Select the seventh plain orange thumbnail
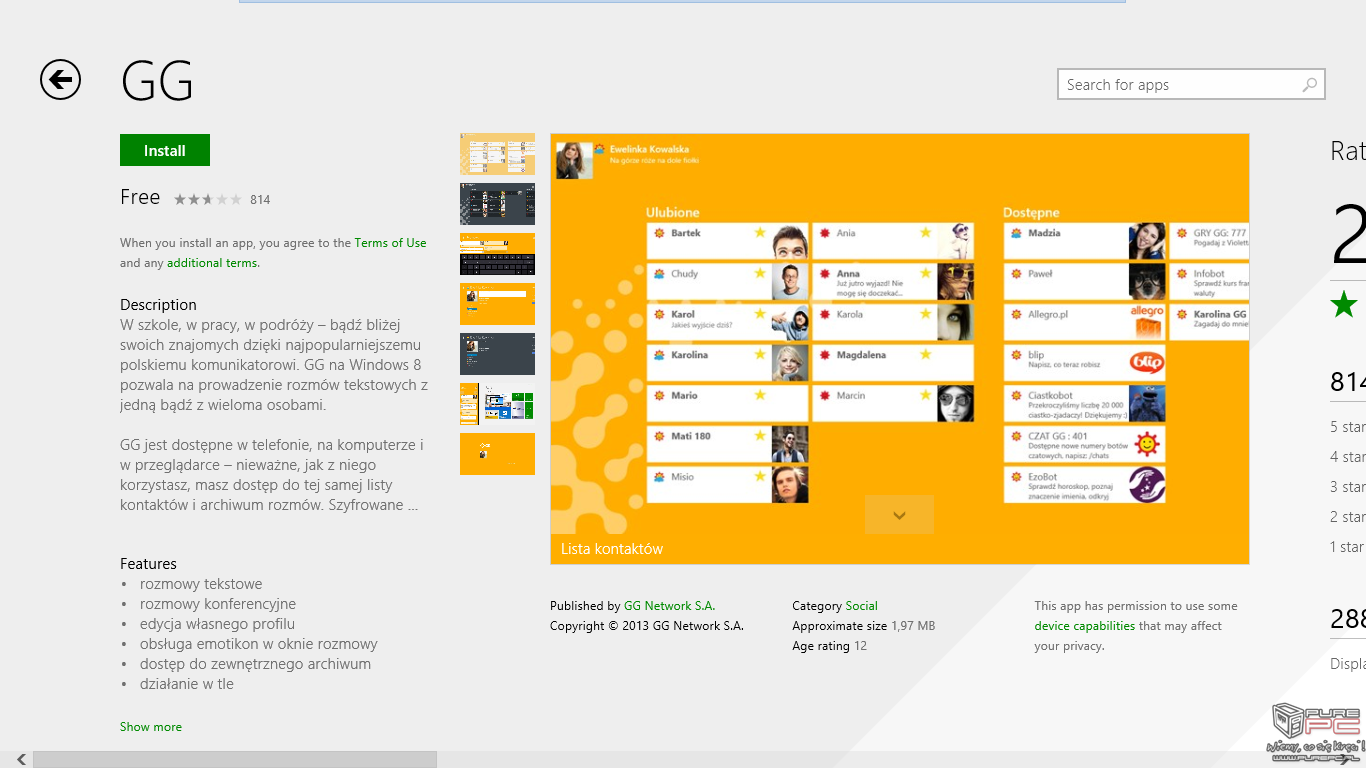Screen dimensions: 1366x768 497,454
